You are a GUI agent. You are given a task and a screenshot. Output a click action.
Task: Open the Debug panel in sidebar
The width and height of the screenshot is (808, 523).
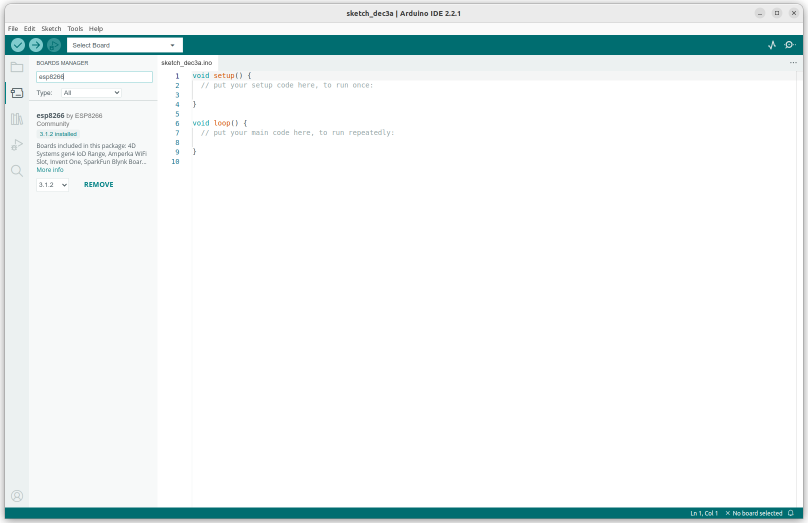[16, 145]
